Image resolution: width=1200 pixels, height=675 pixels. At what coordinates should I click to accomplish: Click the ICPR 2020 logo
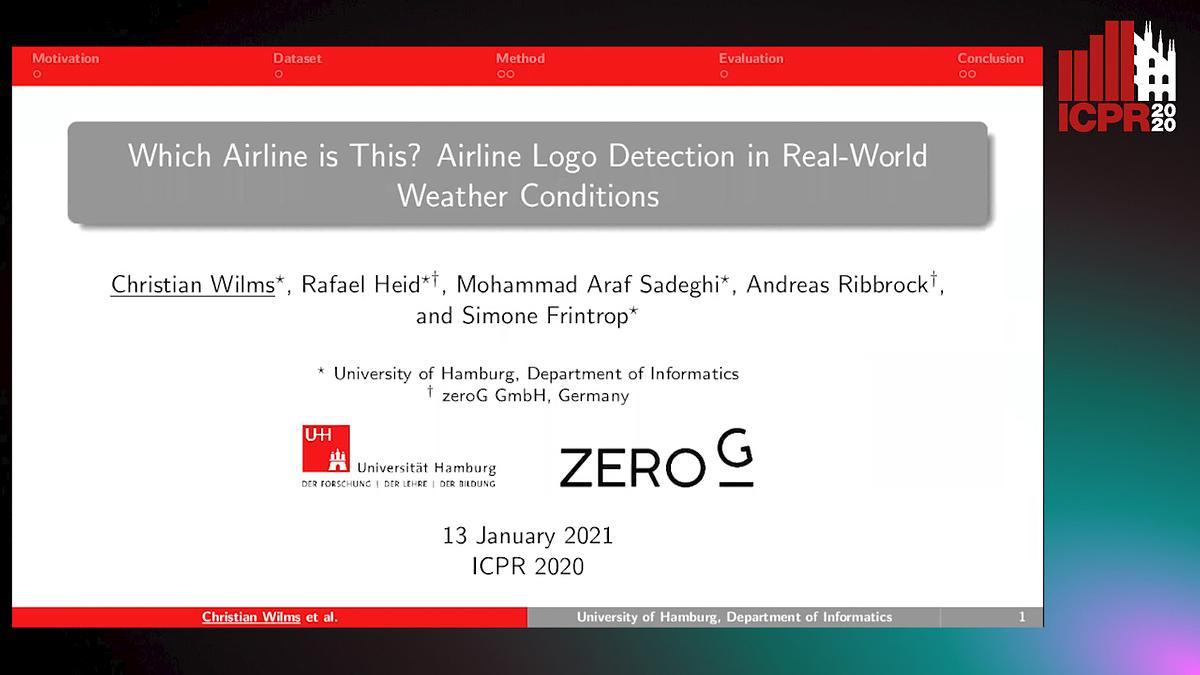pos(1119,77)
